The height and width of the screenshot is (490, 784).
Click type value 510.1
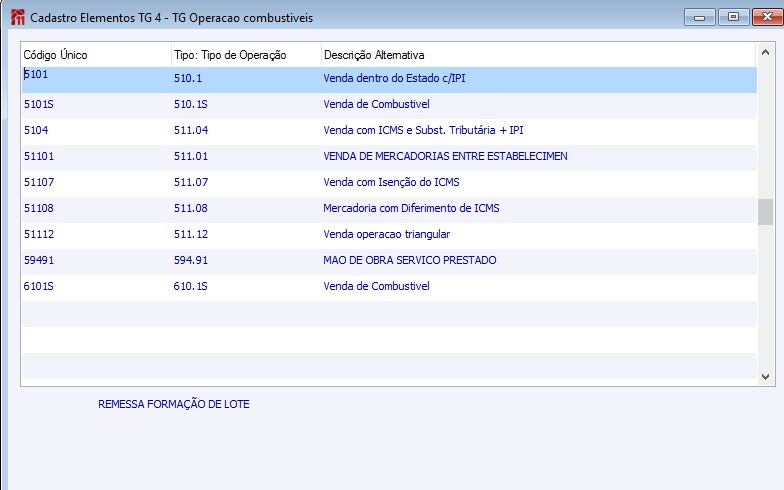click(x=188, y=78)
